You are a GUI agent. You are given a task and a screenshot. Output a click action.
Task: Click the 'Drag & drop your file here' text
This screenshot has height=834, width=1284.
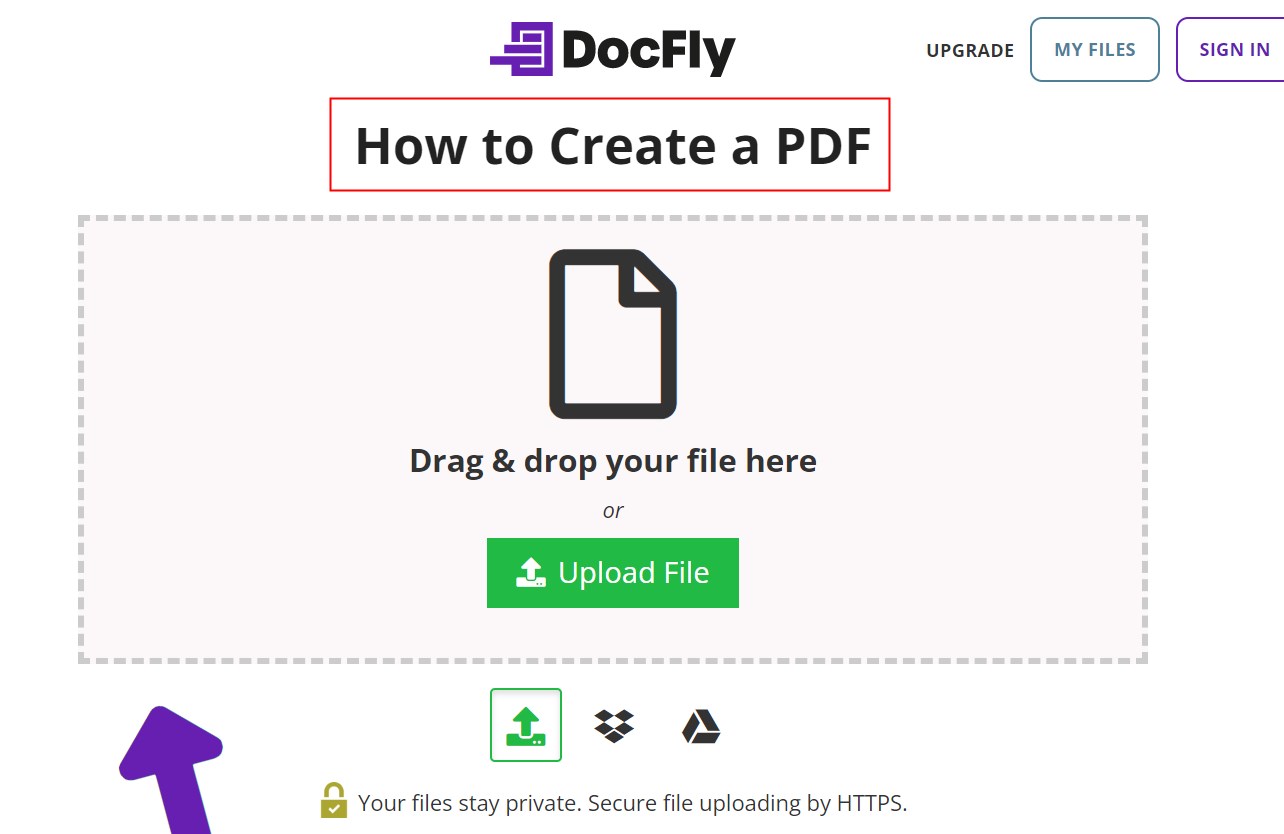pyautogui.click(x=612, y=460)
